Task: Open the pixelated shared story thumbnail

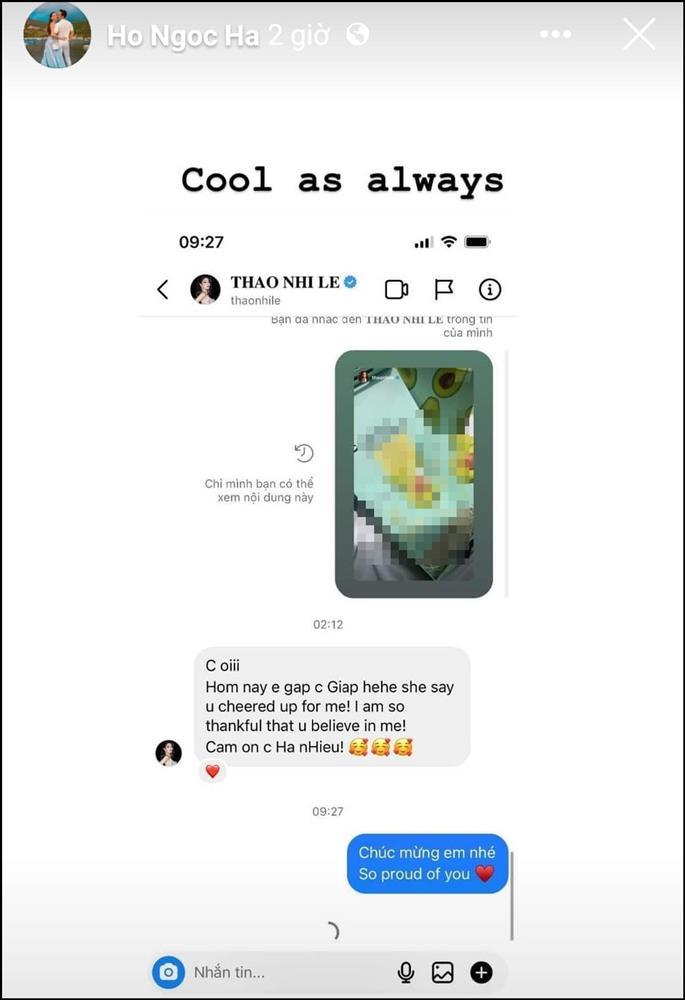Action: (414, 474)
